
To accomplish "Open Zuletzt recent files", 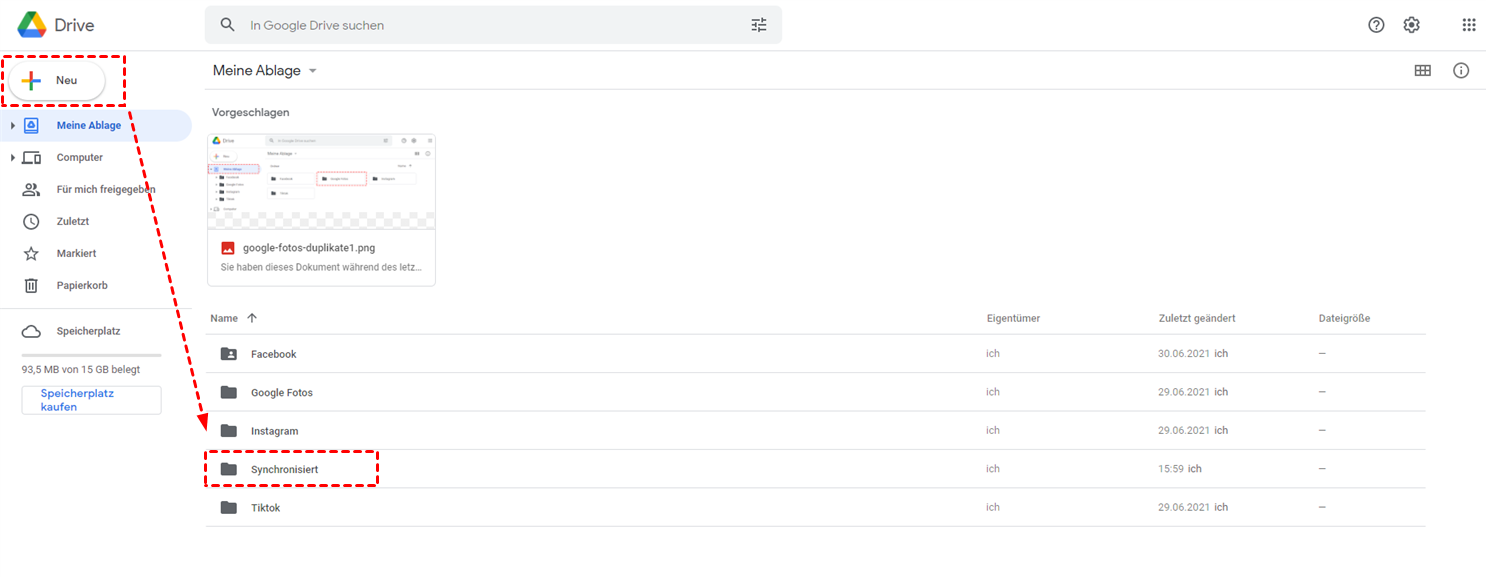I will coord(73,221).
